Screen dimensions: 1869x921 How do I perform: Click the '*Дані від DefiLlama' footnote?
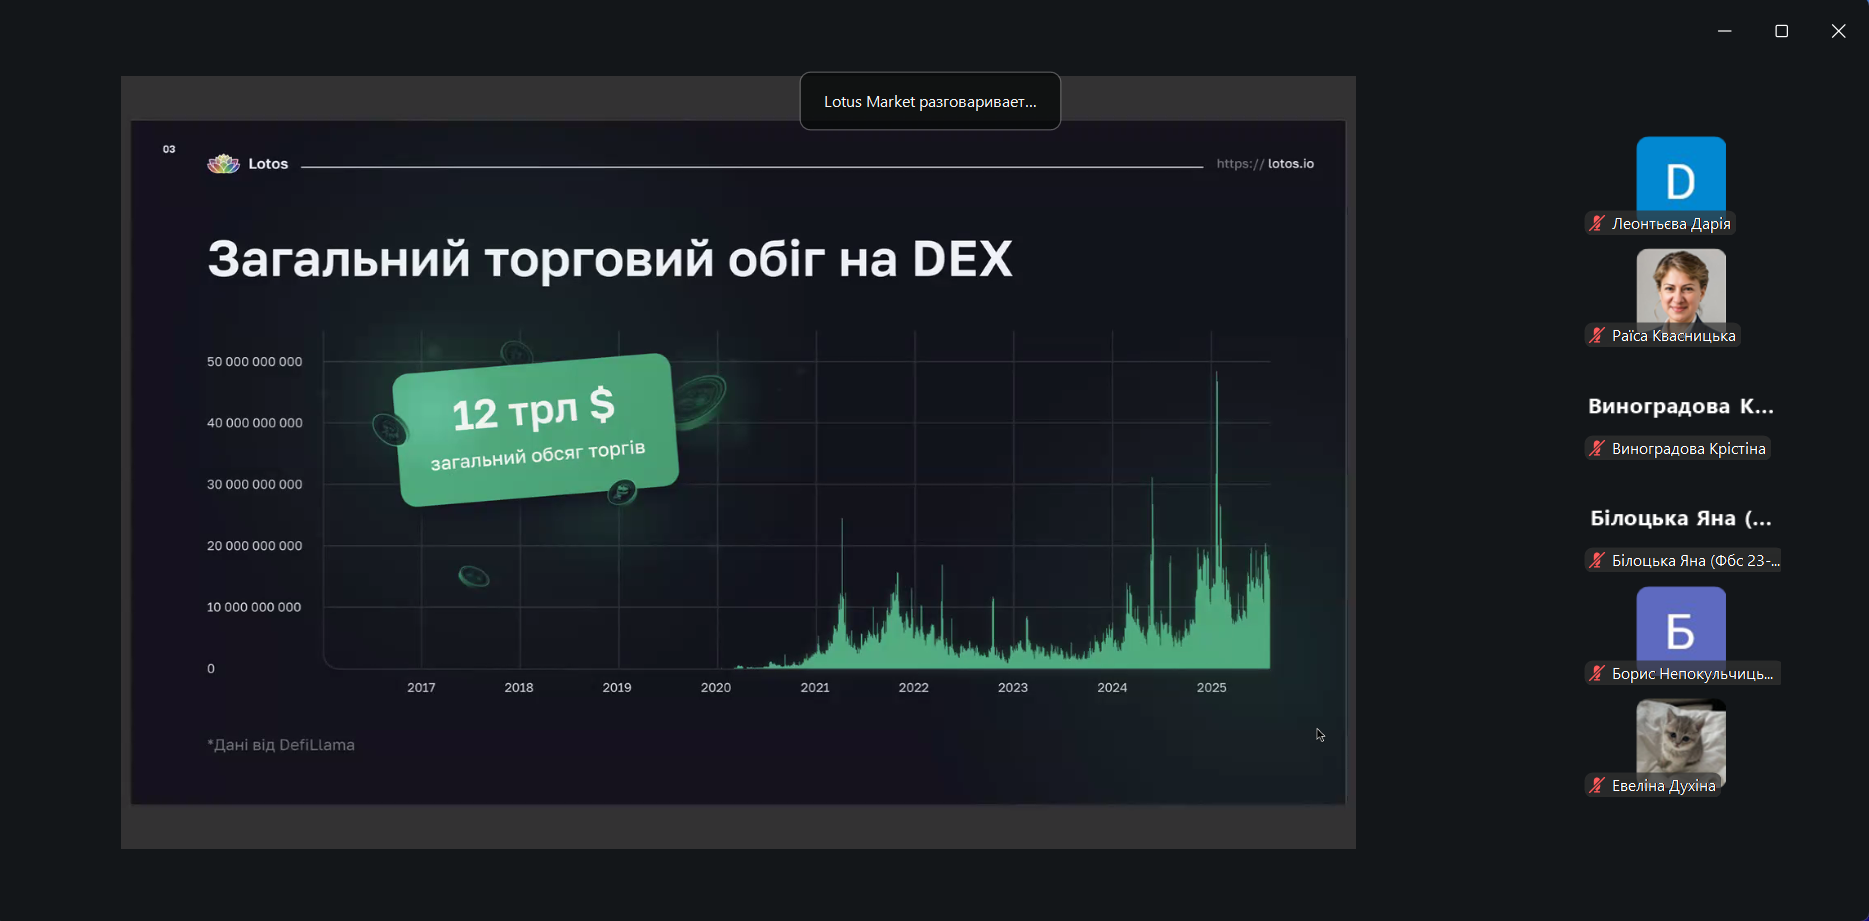point(281,745)
